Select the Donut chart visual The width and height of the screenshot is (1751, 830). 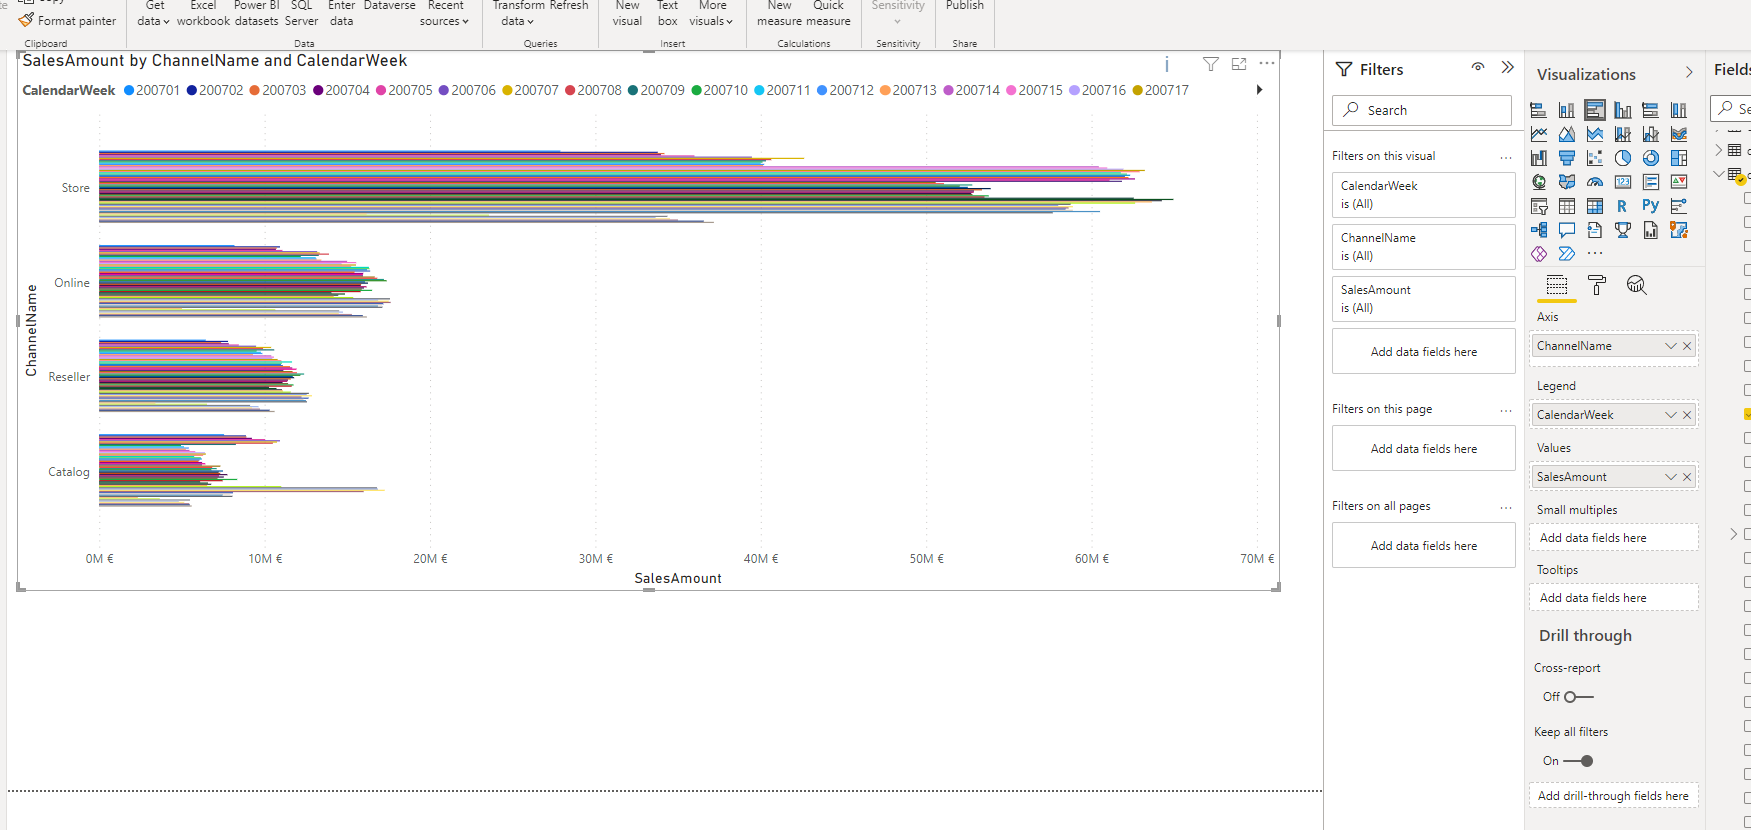(x=1651, y=158)
